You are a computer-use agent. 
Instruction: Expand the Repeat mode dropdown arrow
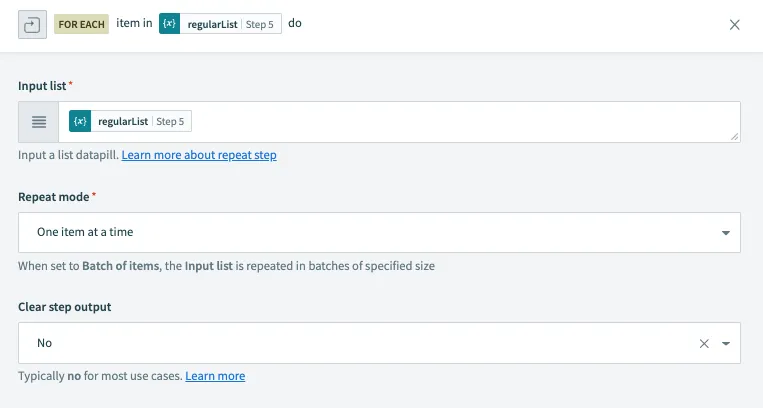click(x=725, y=233)
